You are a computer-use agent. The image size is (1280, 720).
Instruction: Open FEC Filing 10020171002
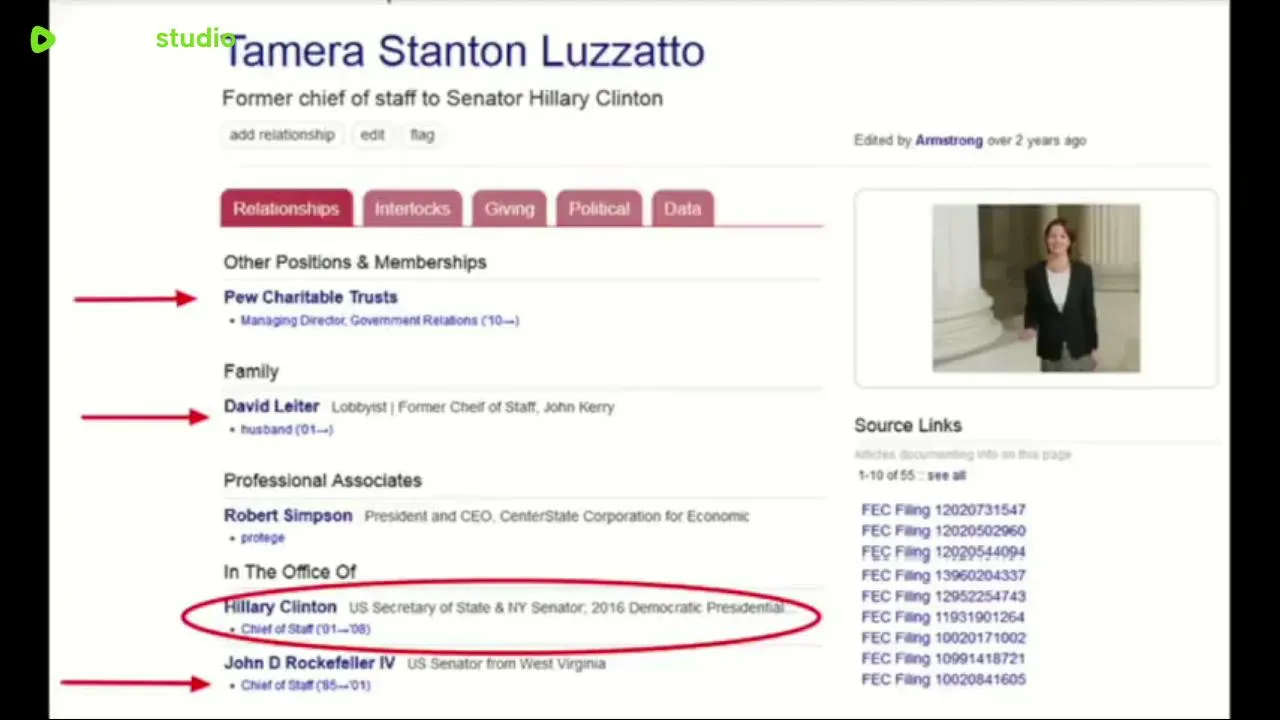click(943, 638)
